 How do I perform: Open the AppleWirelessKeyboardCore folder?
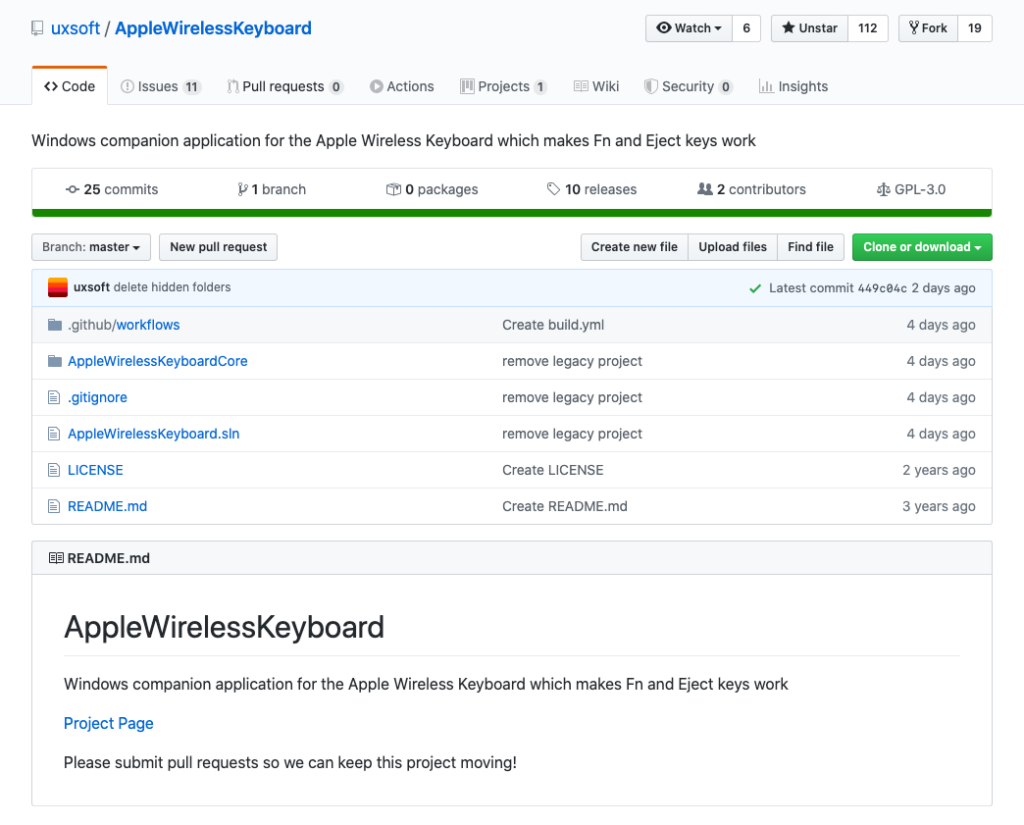[157, 361]
